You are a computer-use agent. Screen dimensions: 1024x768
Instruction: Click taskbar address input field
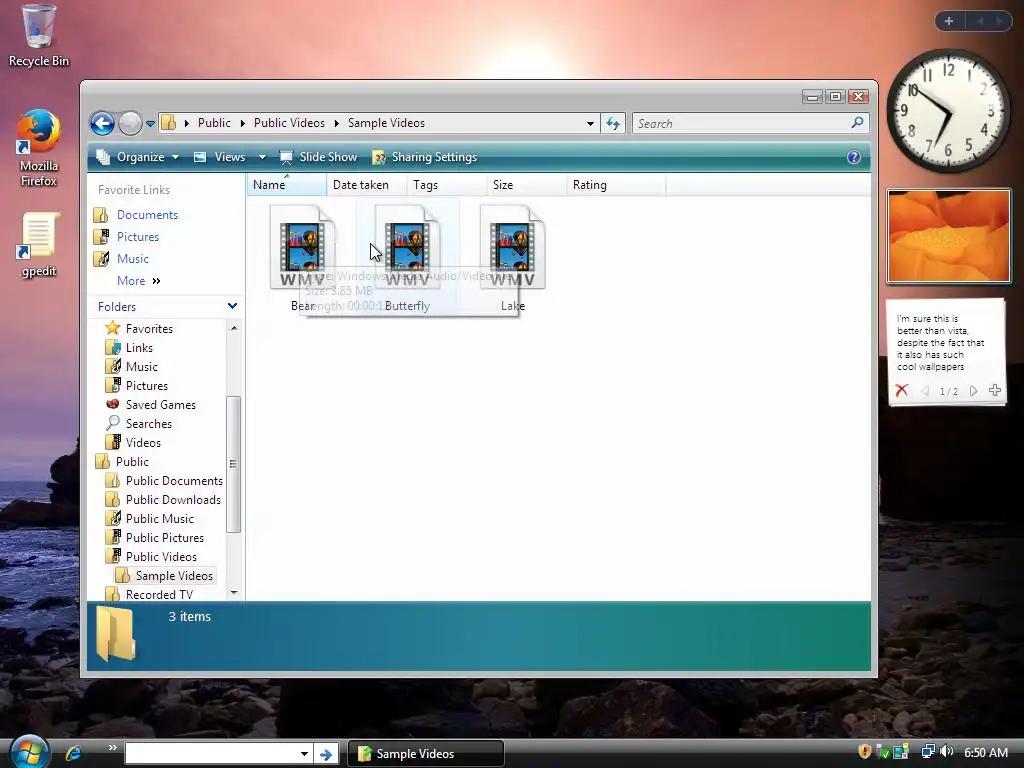pyautogui.click(x=210, y=754)
